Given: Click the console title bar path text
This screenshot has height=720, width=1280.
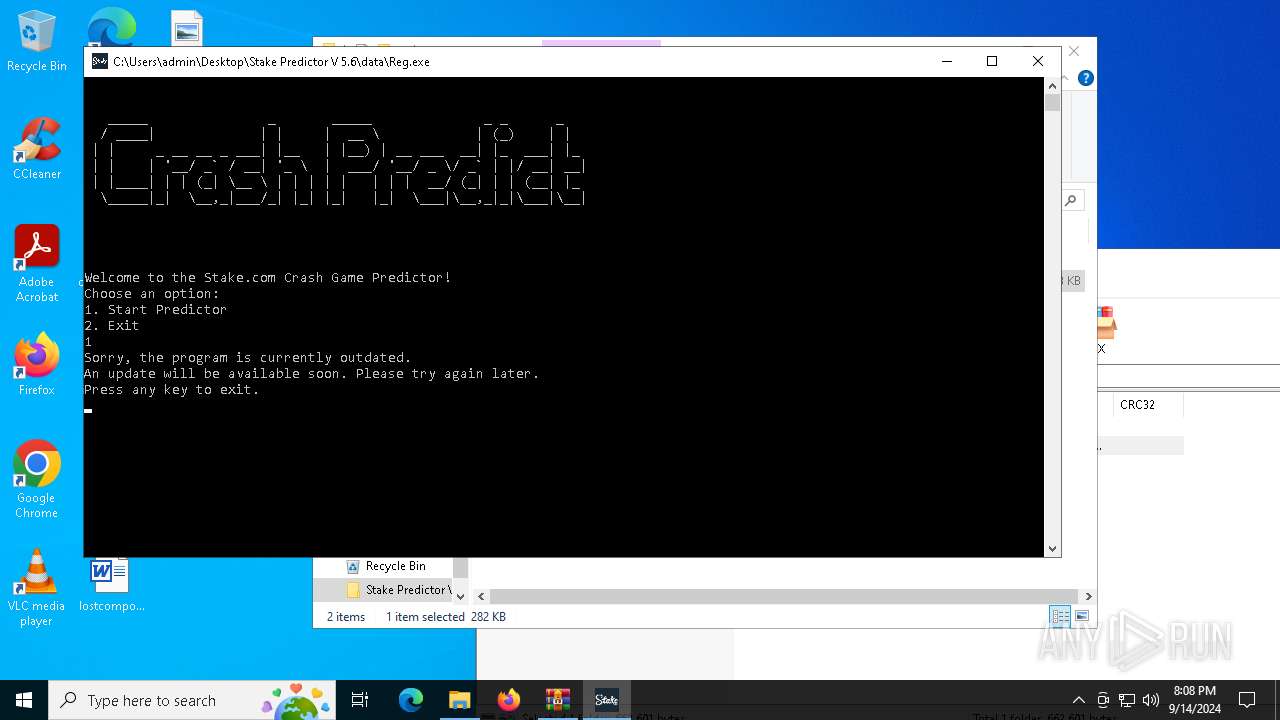Looking at the screenshot, I should tap(271, 61).
